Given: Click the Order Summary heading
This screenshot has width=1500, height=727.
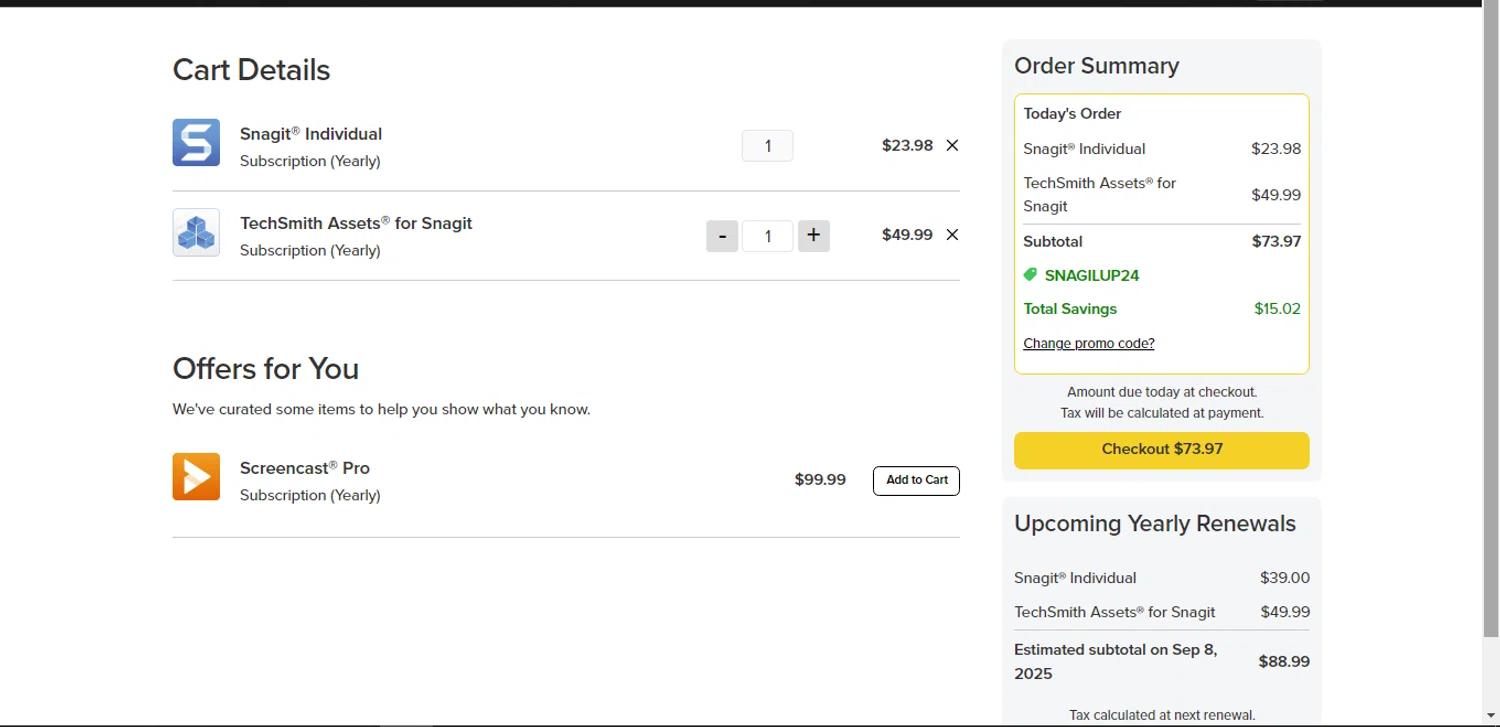Looking at the screenshot, I should click(1097, 66).
